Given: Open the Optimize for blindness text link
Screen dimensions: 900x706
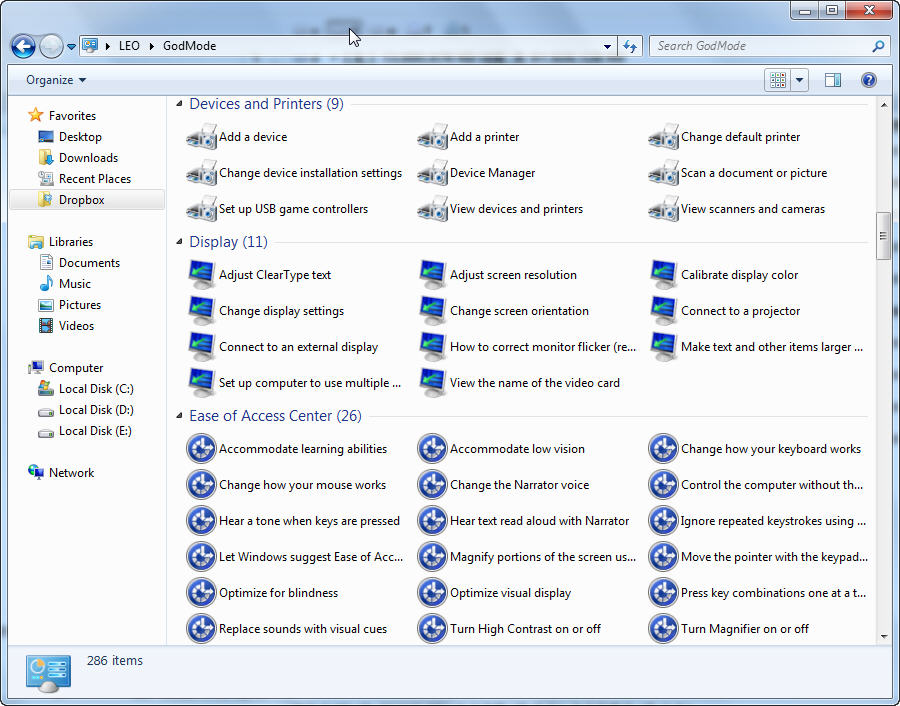Looking at the screenshot, I should [x=278, y=593].
